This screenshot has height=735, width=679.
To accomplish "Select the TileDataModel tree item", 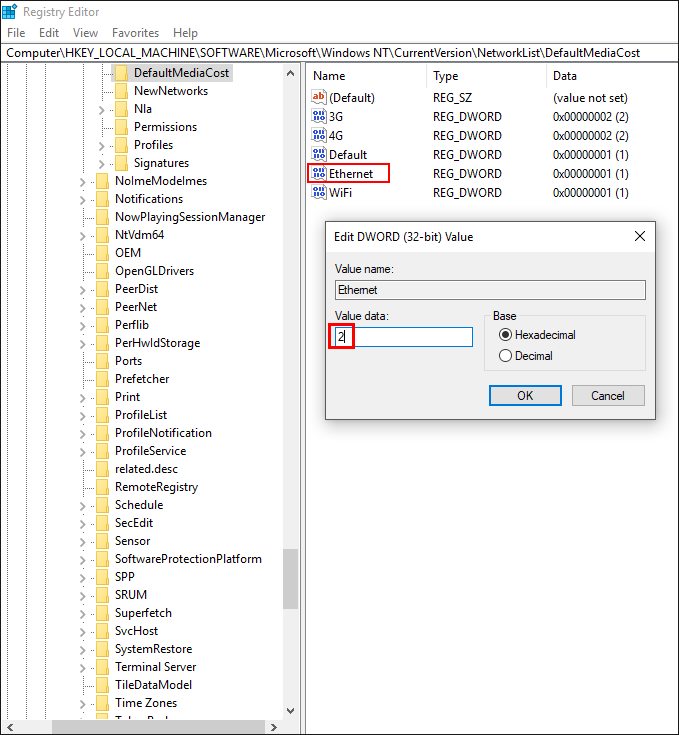I will (154, 685).
